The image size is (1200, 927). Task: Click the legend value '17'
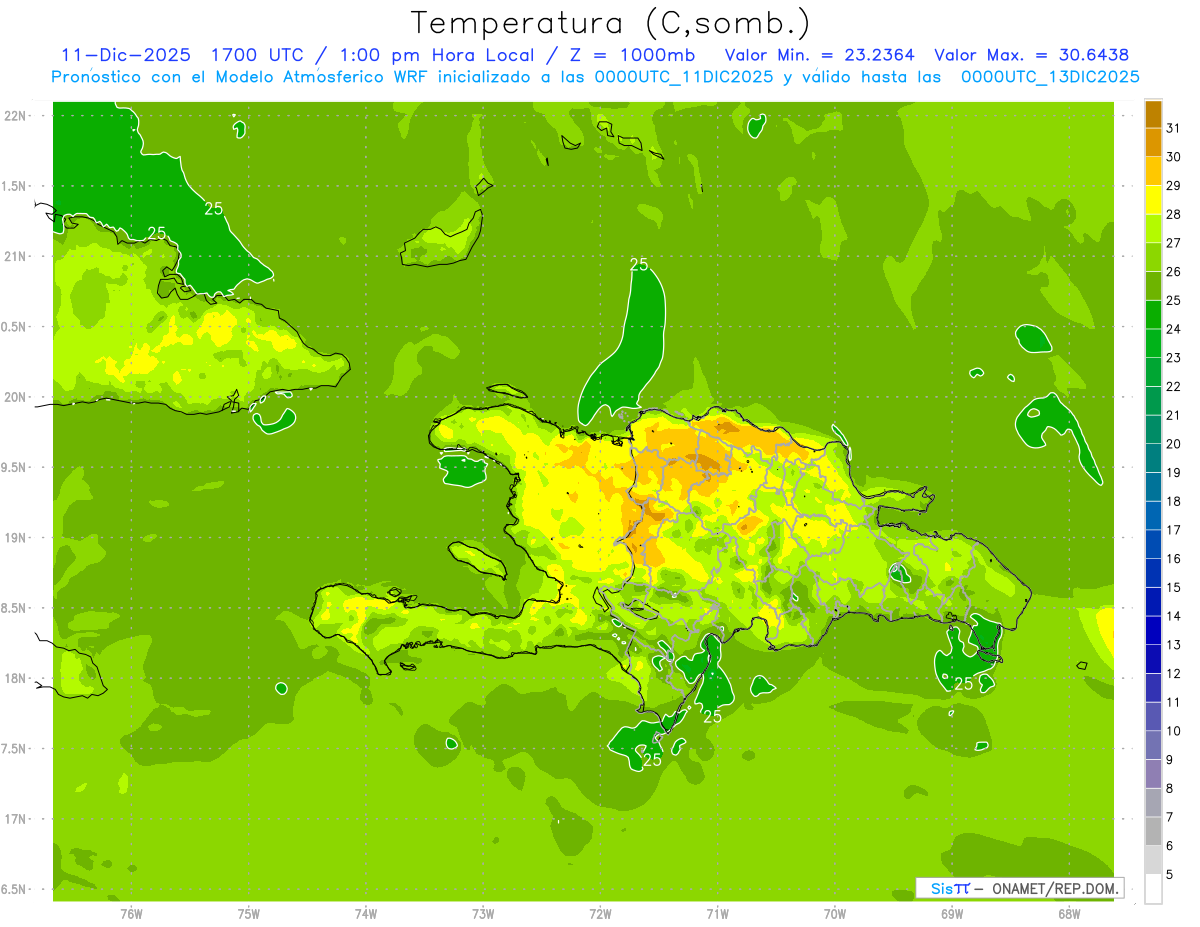[1174, 530]
